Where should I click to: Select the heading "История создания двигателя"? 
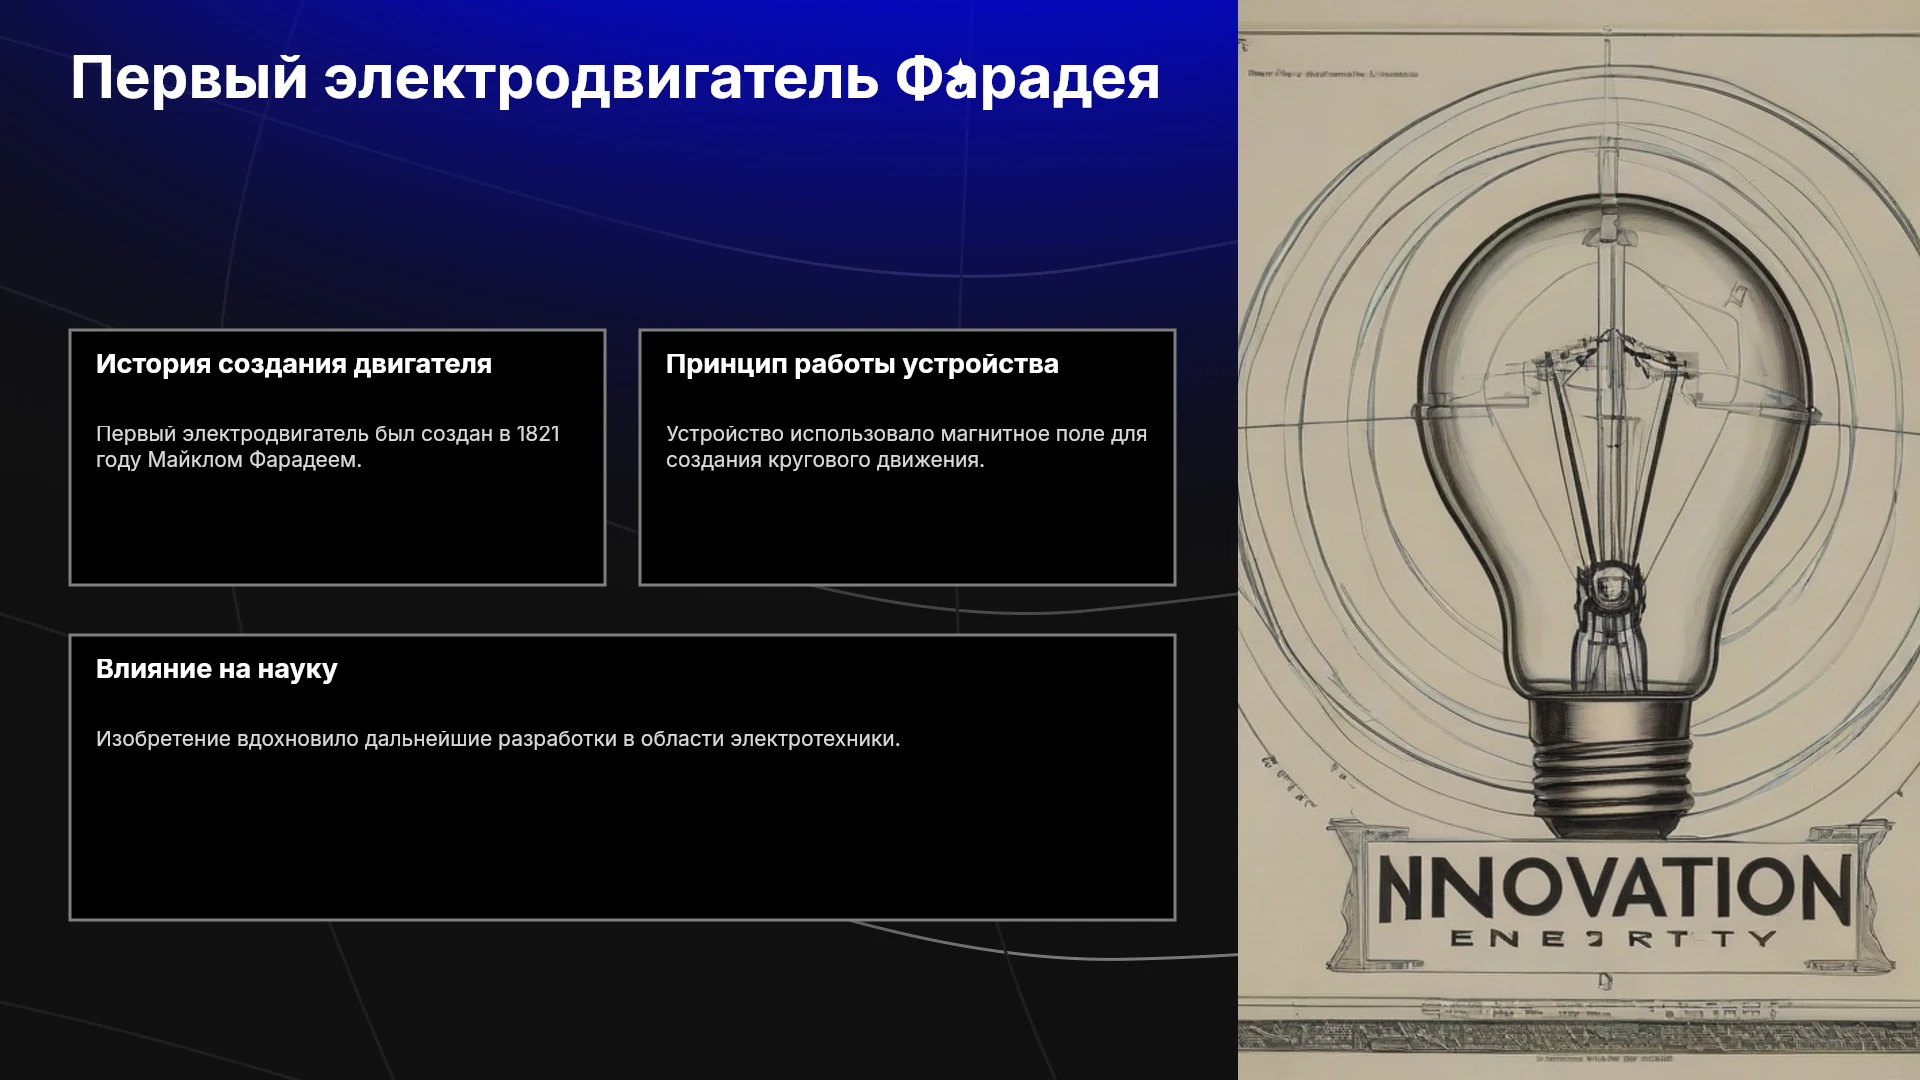tap(294, 364)
